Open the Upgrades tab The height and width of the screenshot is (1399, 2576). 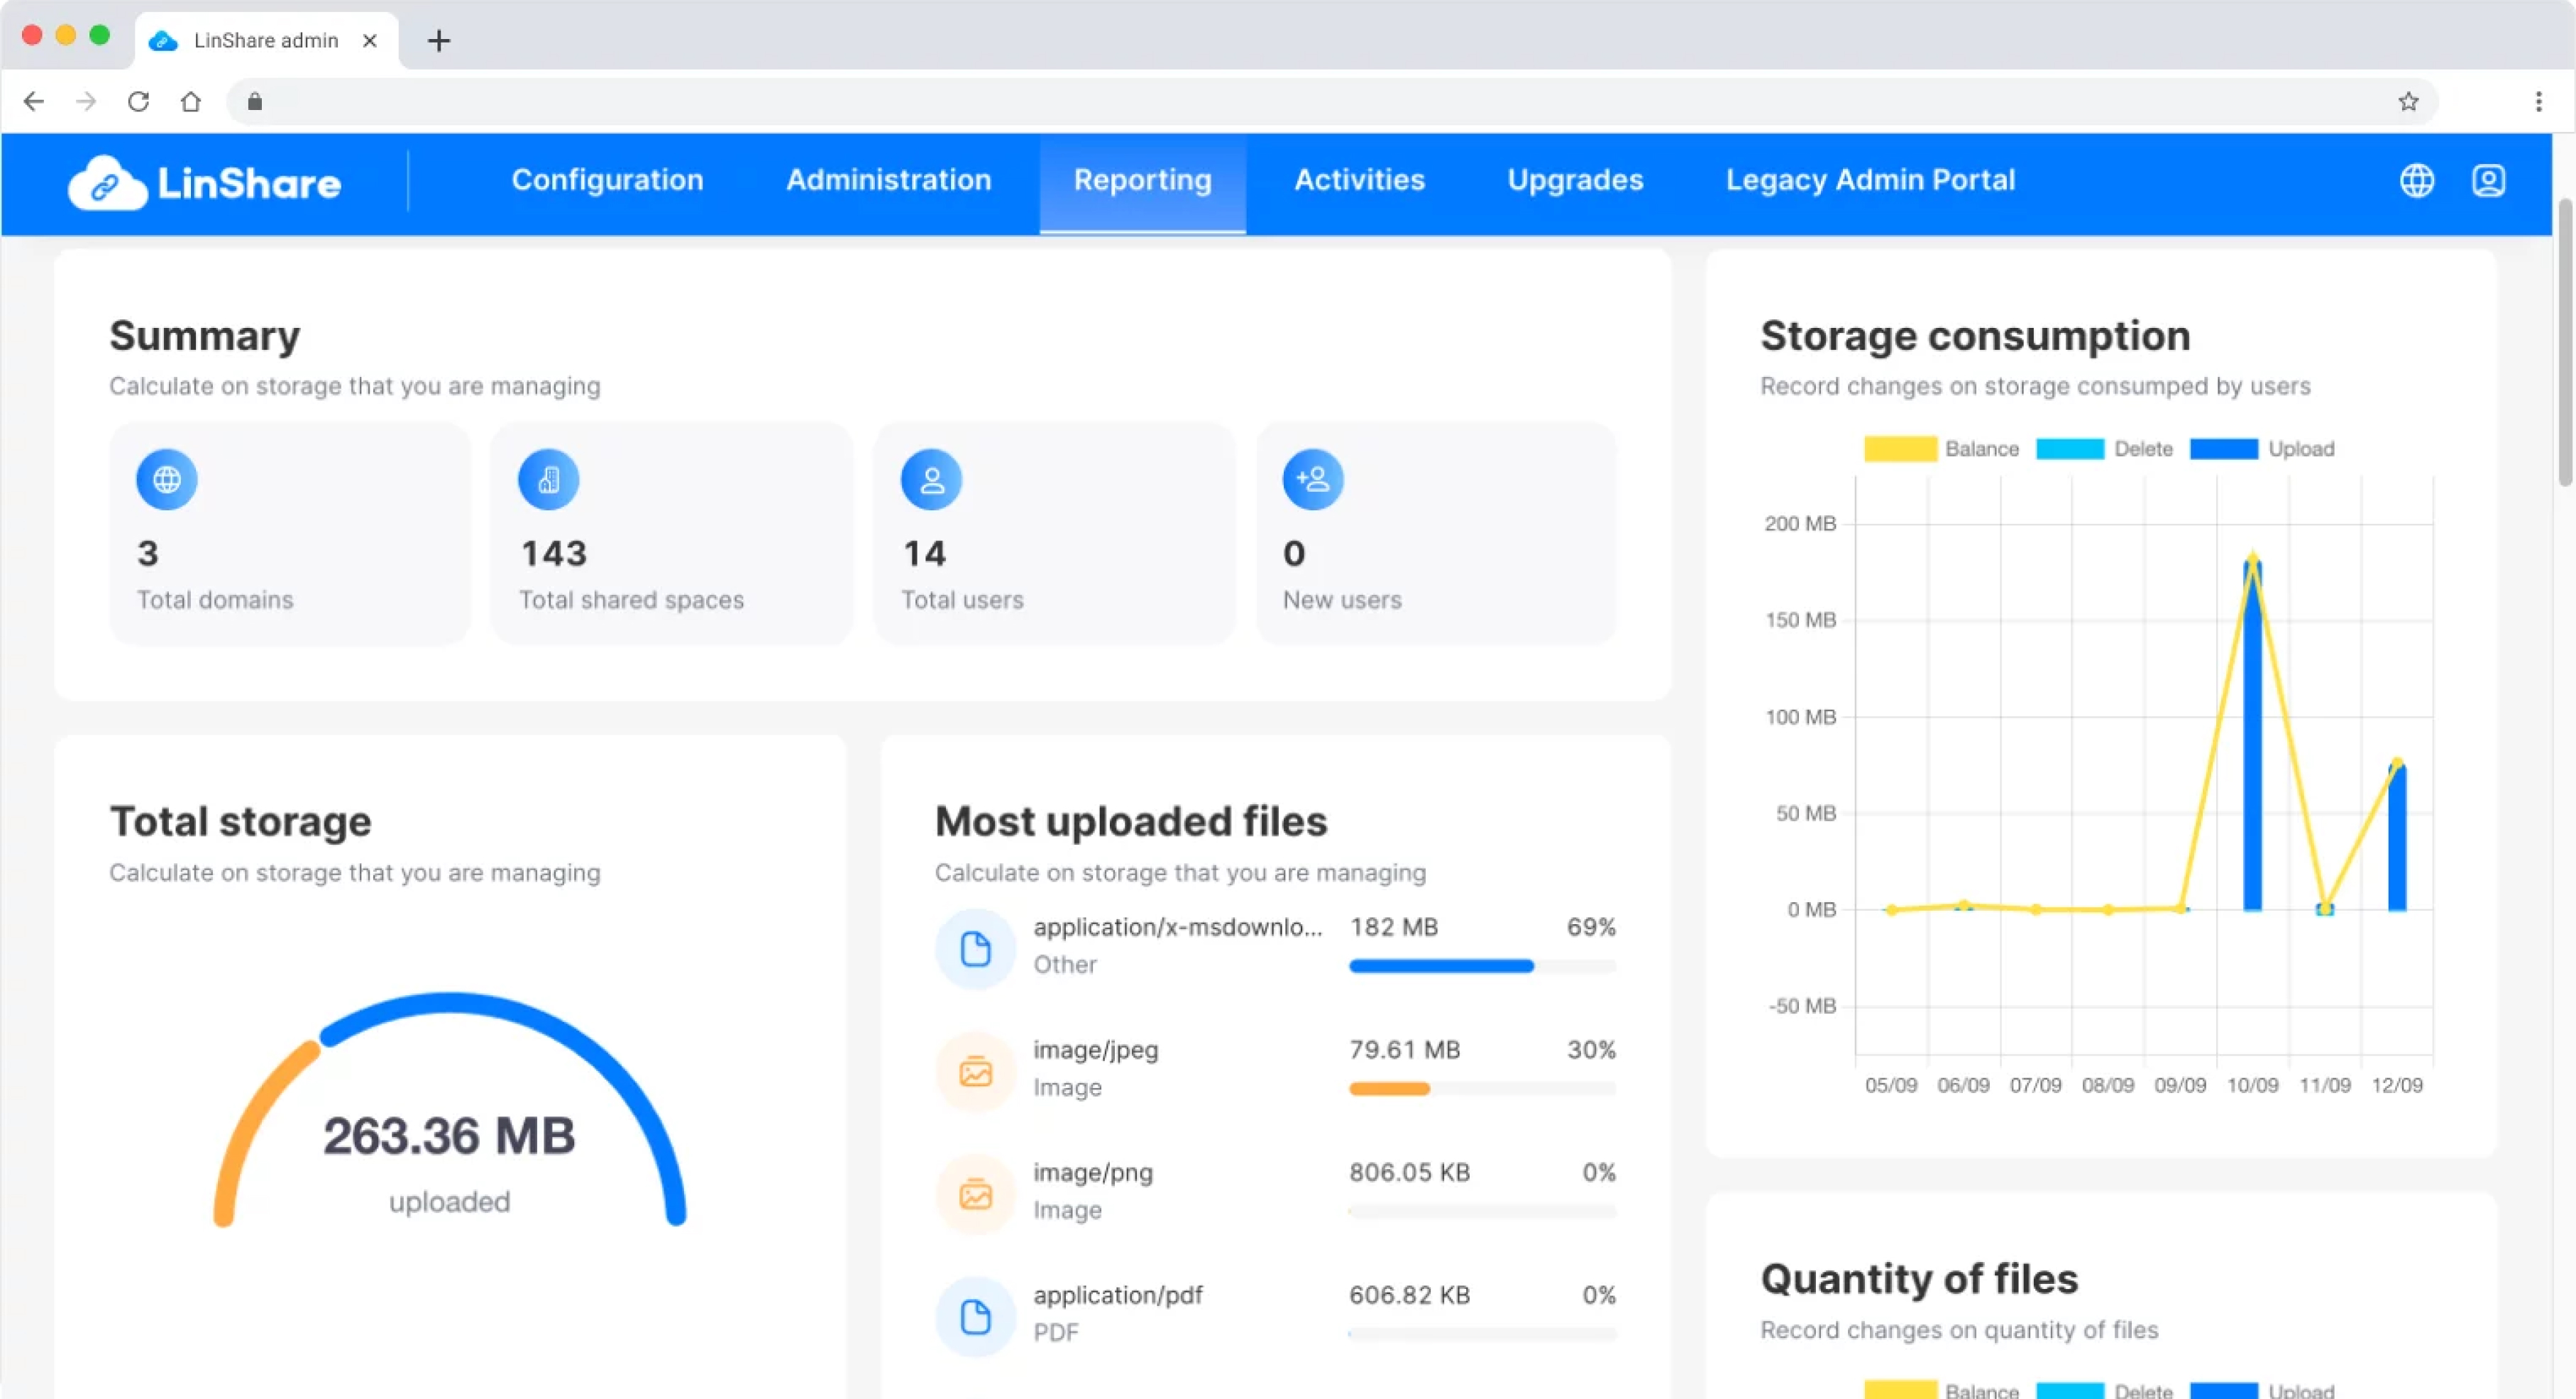pyautogui.click(x=1575, y=180)
